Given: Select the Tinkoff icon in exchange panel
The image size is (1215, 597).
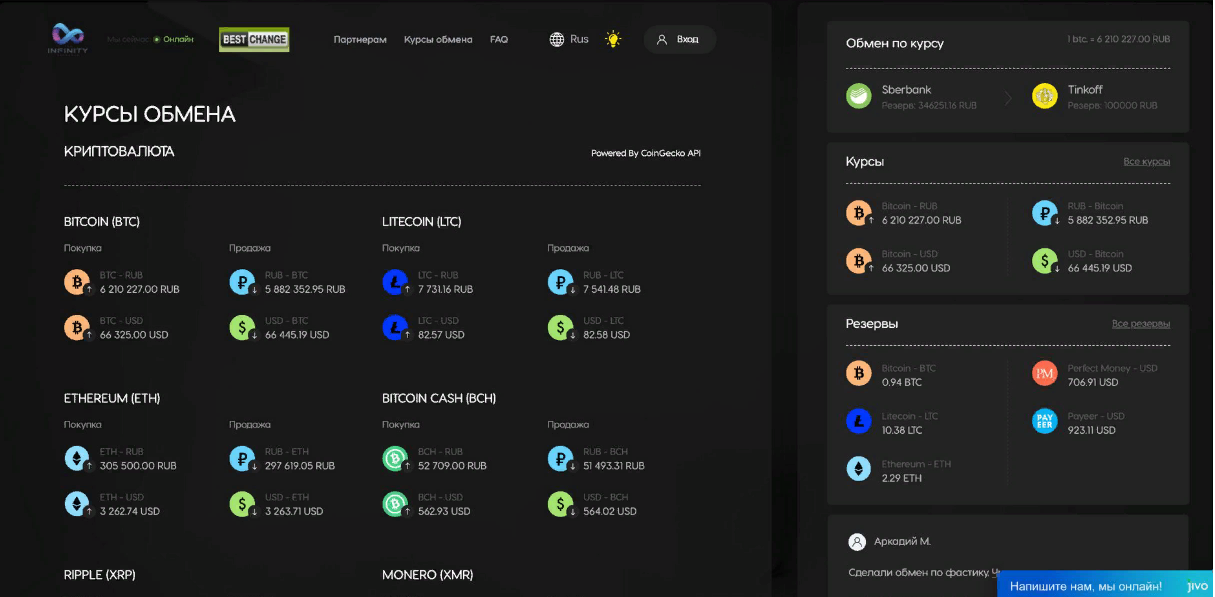Looking at the screenshot, I should [x=1045, y=97].
